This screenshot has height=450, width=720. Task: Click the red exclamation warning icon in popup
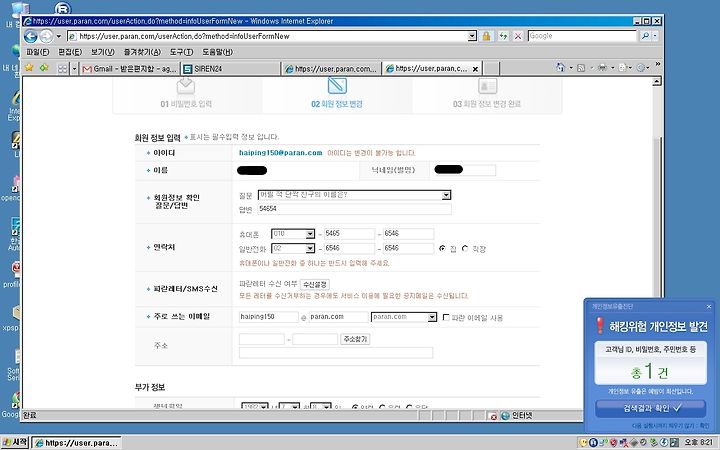click(600, 325)
